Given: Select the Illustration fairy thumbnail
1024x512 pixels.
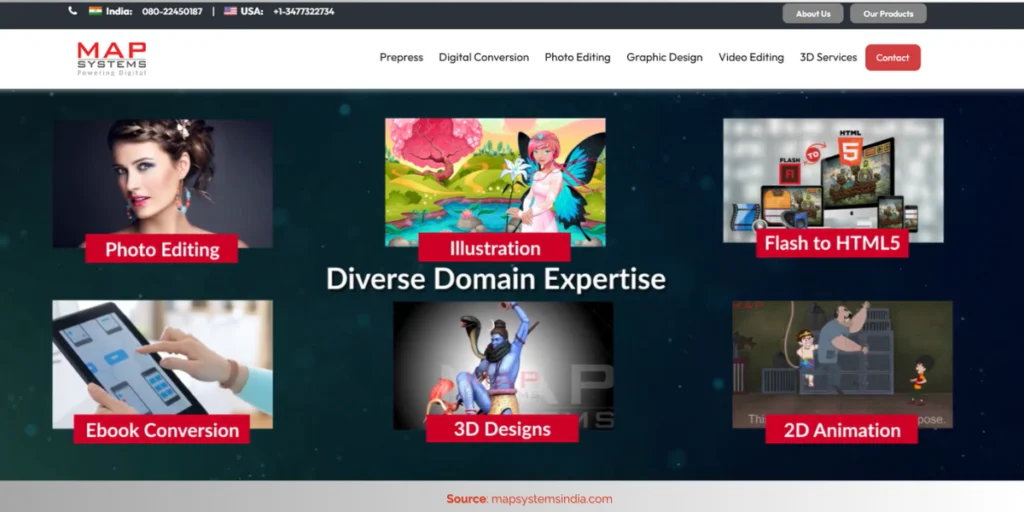Looking at the screenshot, I should tap(495, 182).
